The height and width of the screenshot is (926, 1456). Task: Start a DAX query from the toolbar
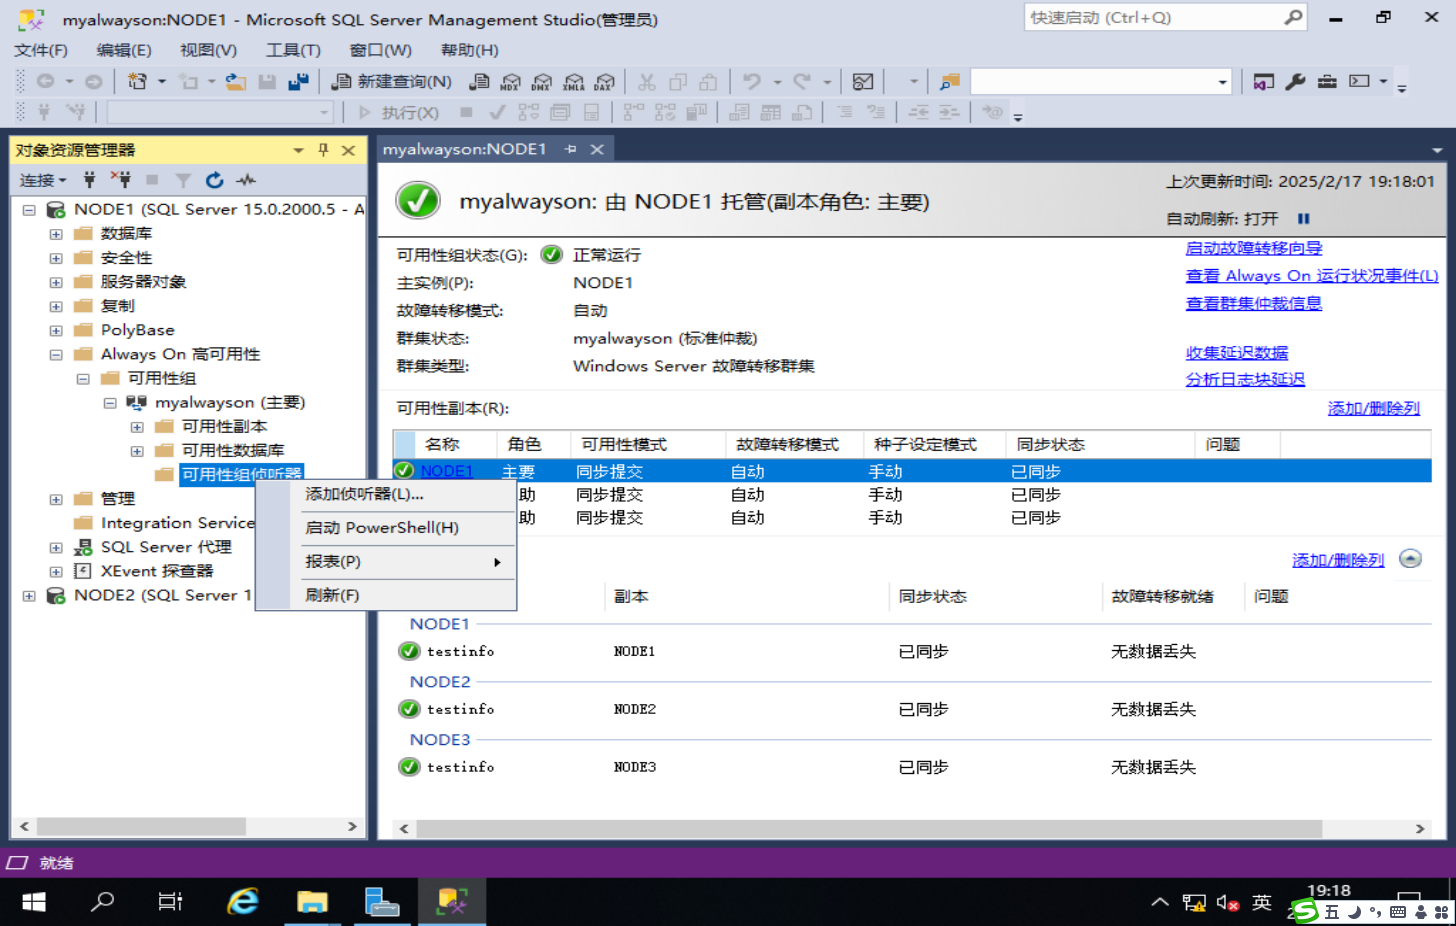click(x=605, y=82)
